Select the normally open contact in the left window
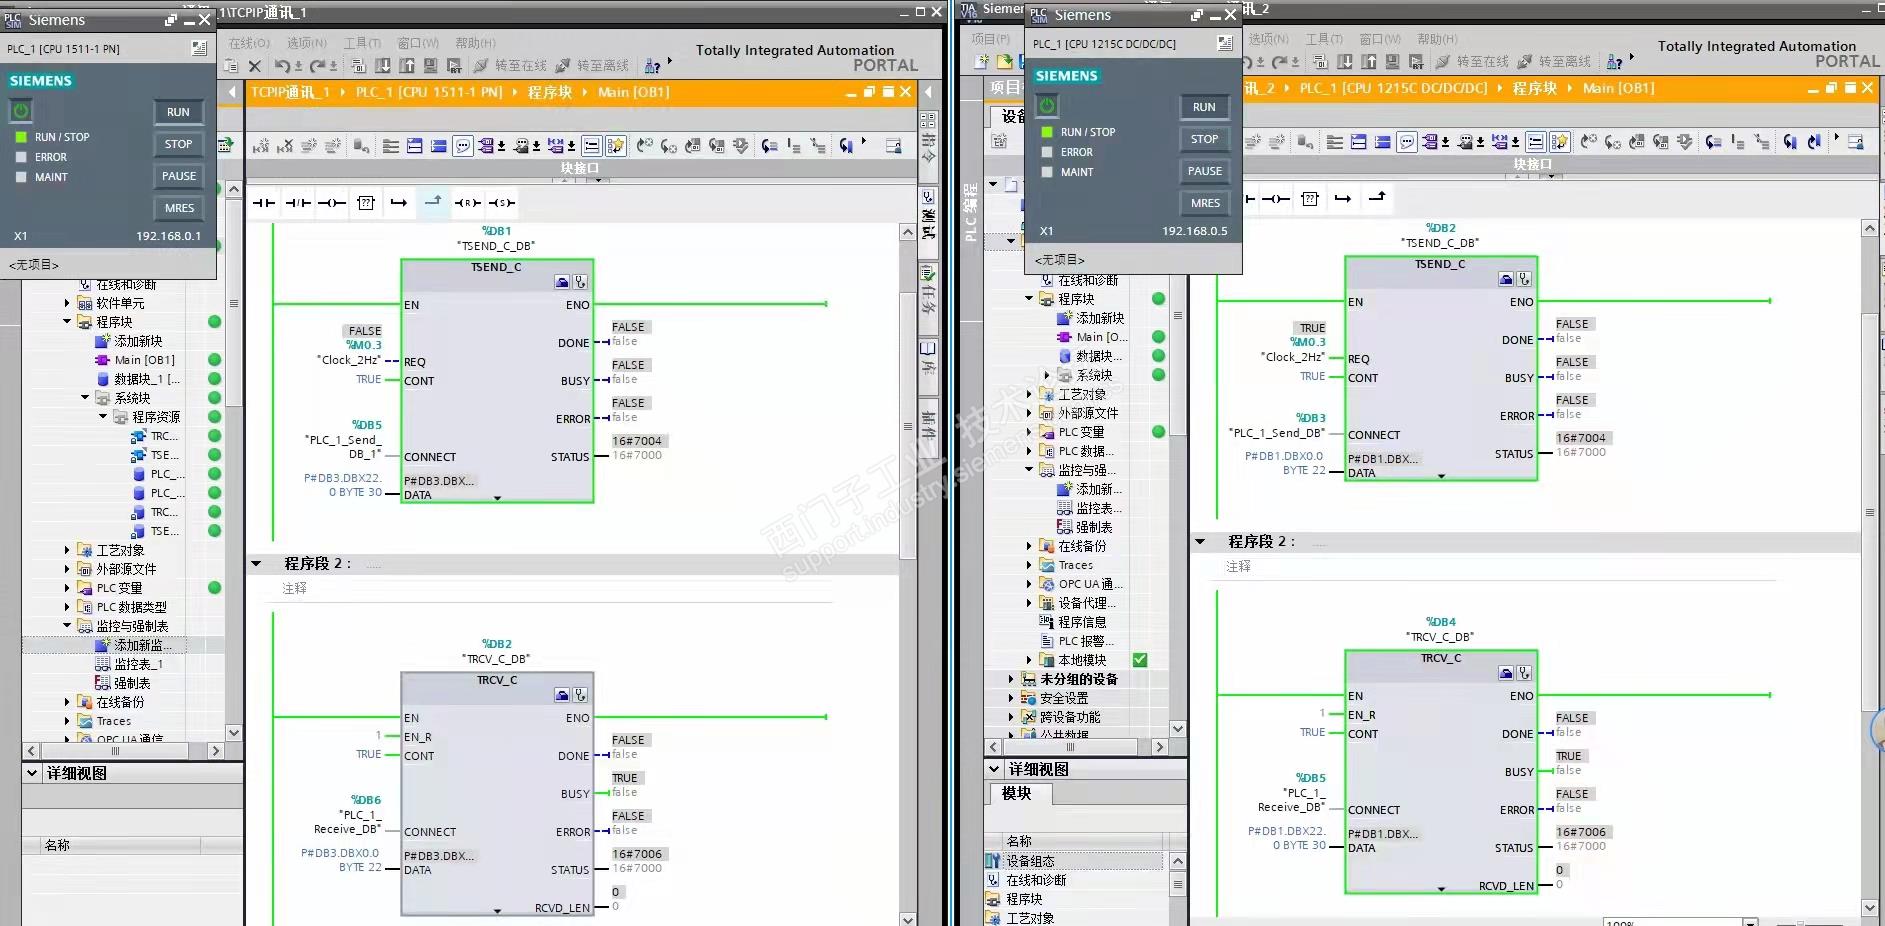1885x926 pixels. pyautogui.click(x=264, y=203)
